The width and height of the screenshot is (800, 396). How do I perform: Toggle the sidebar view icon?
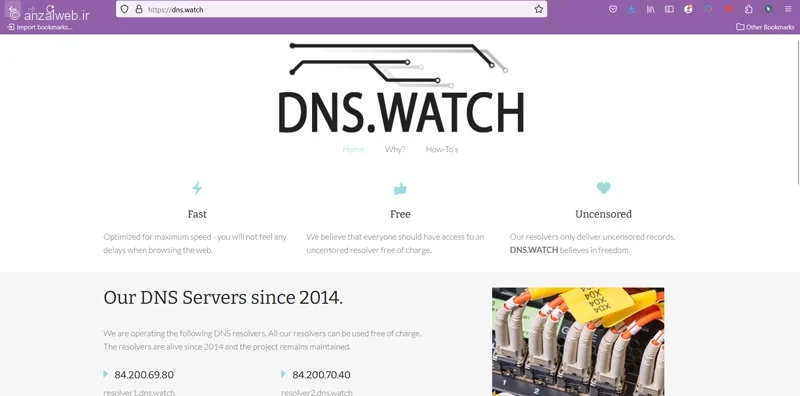click(x=669, y=9)
